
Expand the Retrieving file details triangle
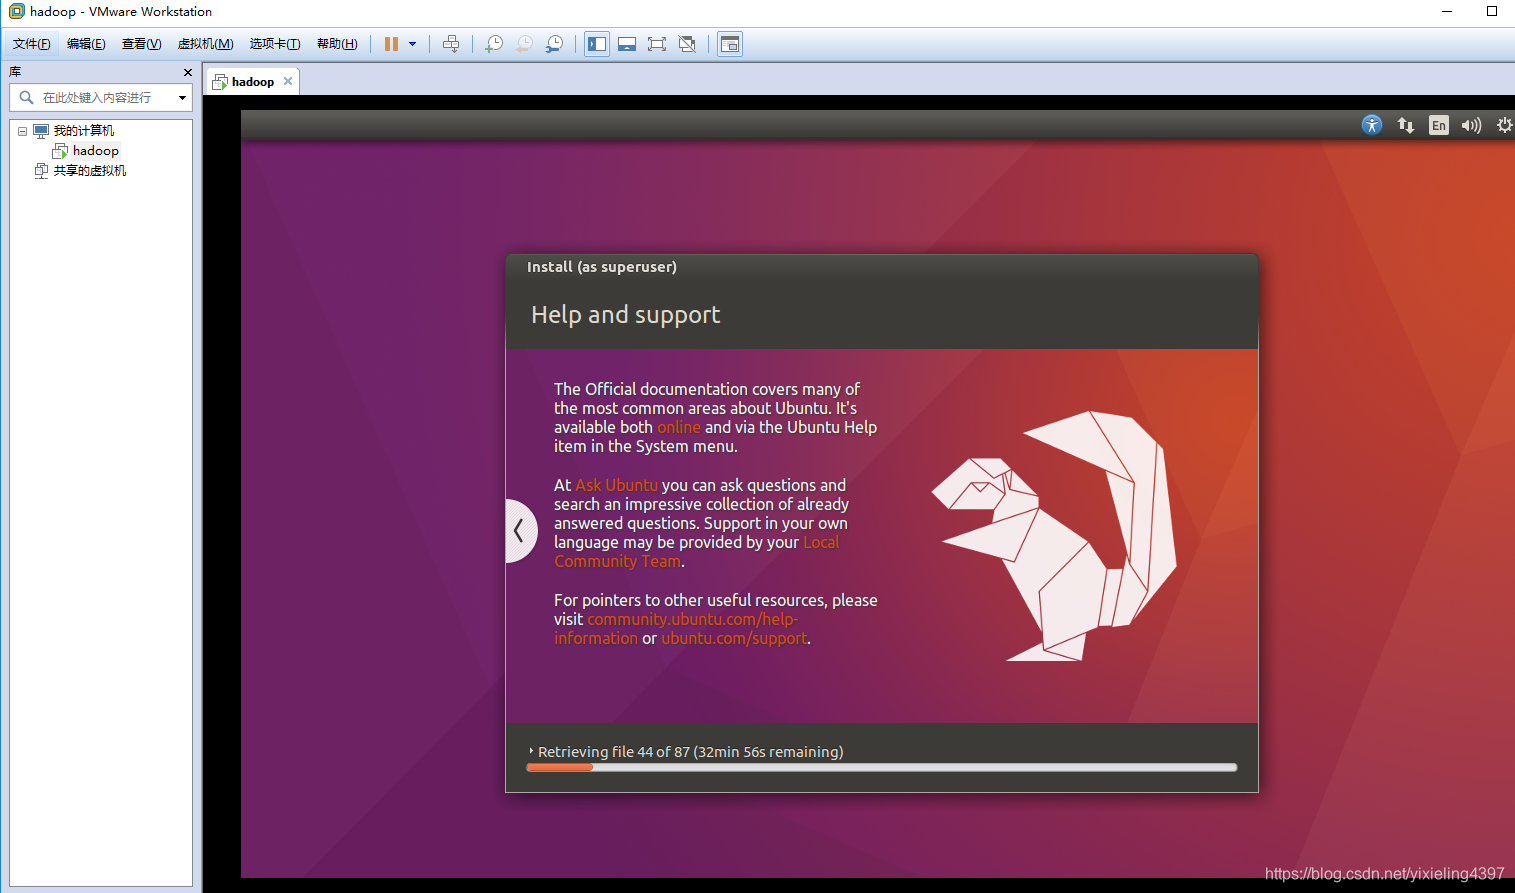pos(531,751)
